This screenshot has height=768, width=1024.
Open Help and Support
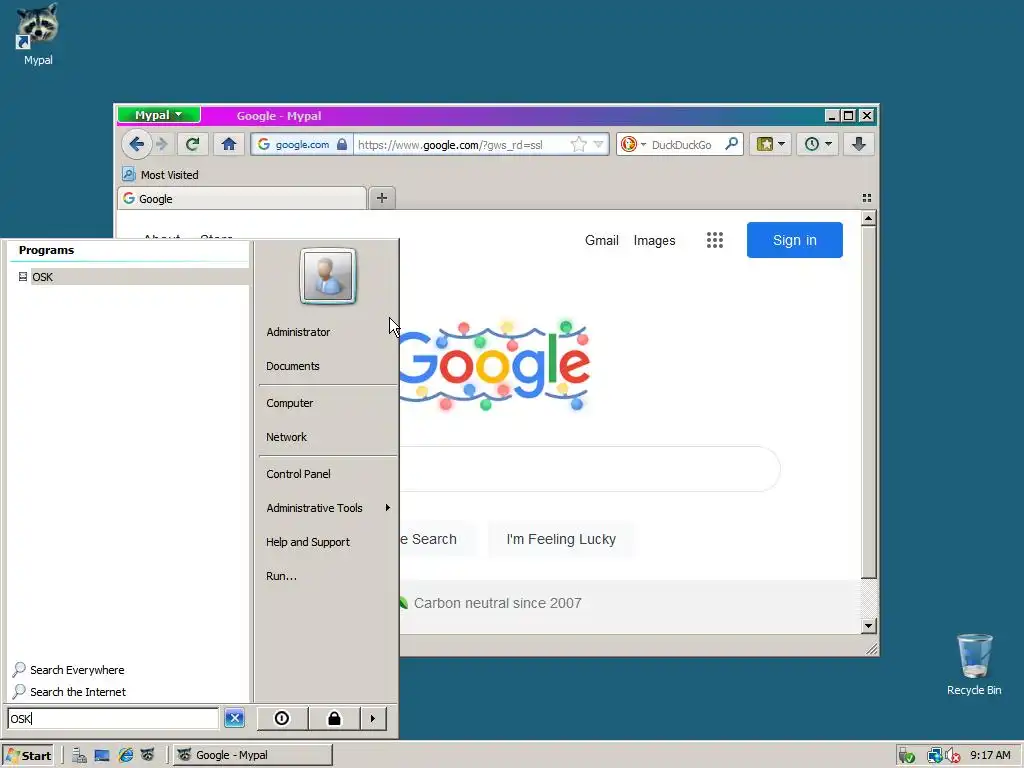[x=308, y=542]
